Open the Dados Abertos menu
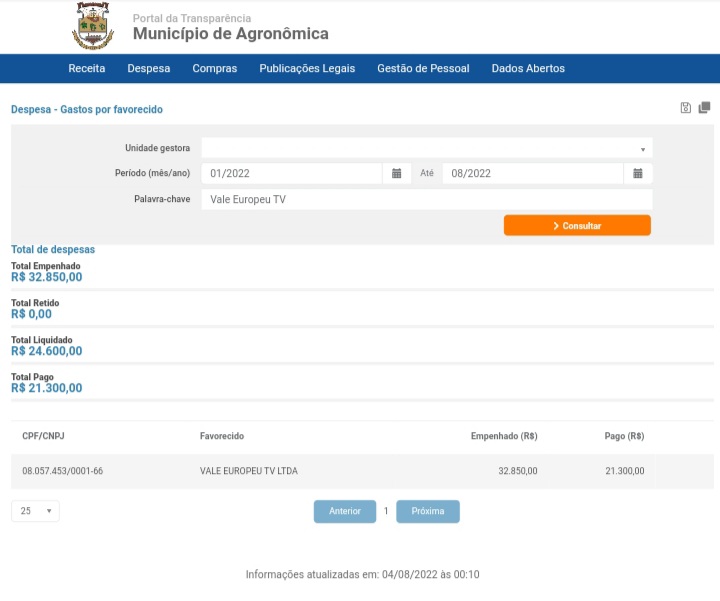 (528, 68)
